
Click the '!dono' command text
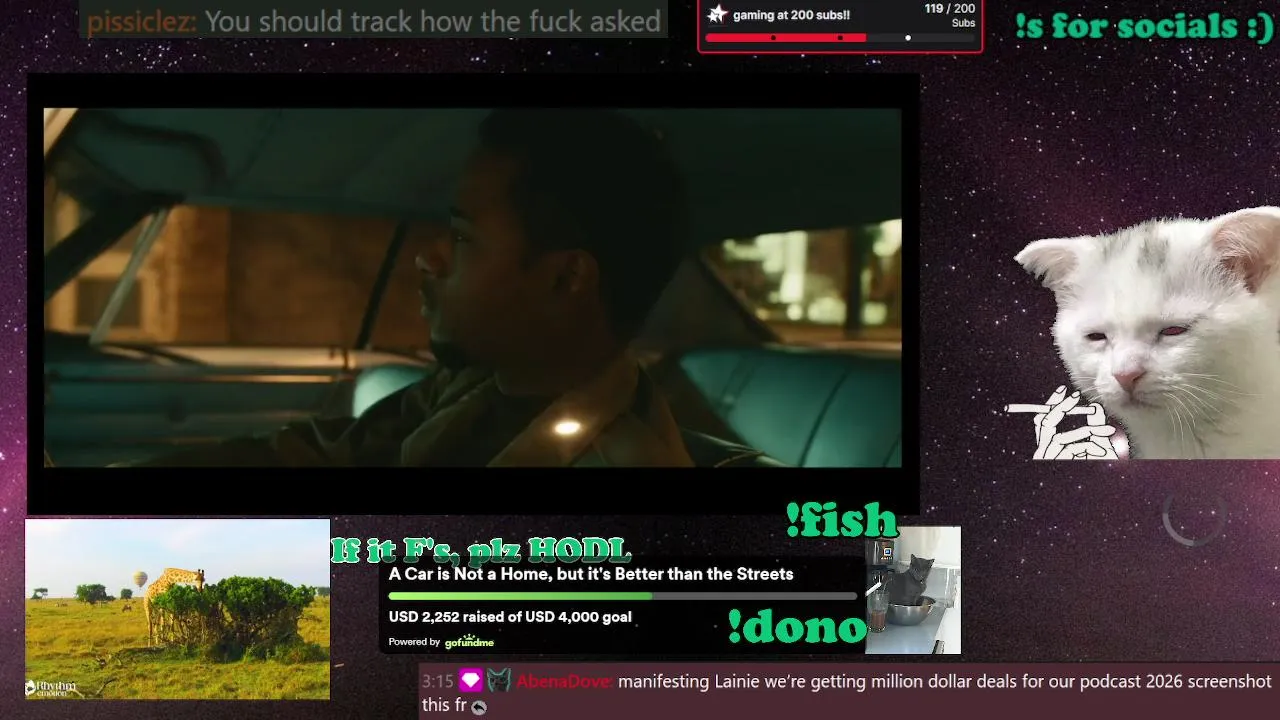point(797,626)
